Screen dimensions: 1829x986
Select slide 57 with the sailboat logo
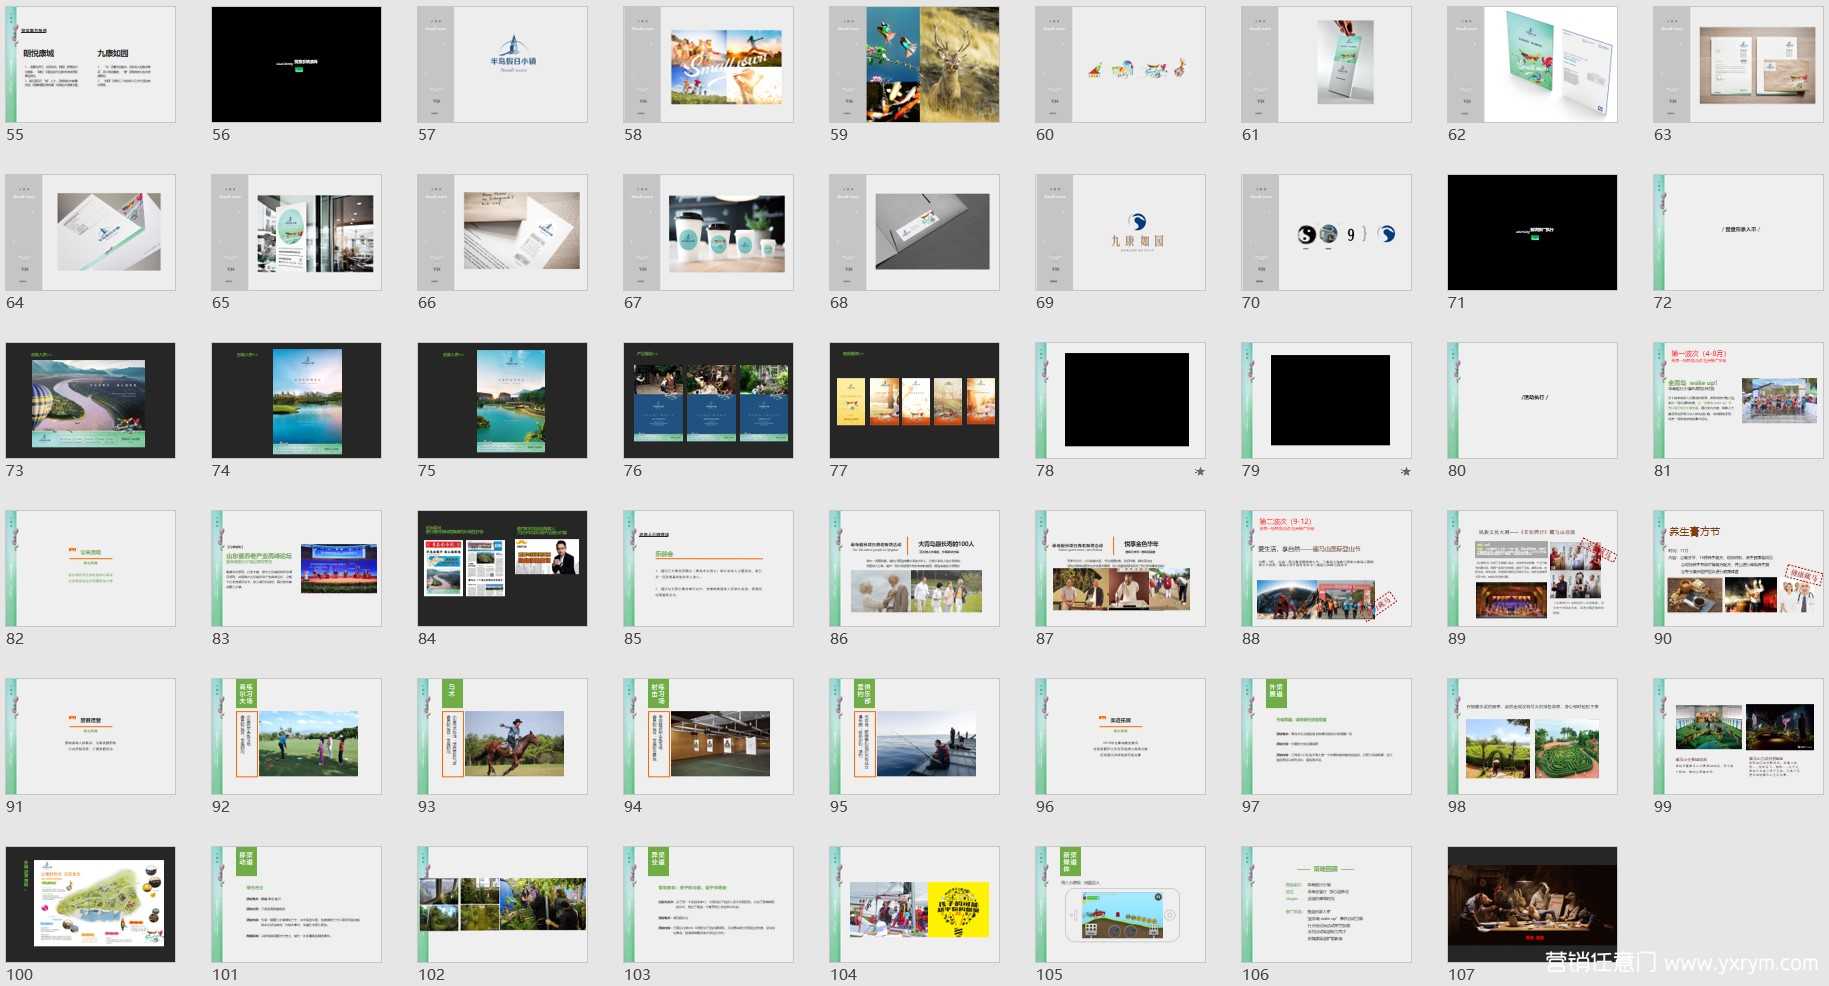502,65
